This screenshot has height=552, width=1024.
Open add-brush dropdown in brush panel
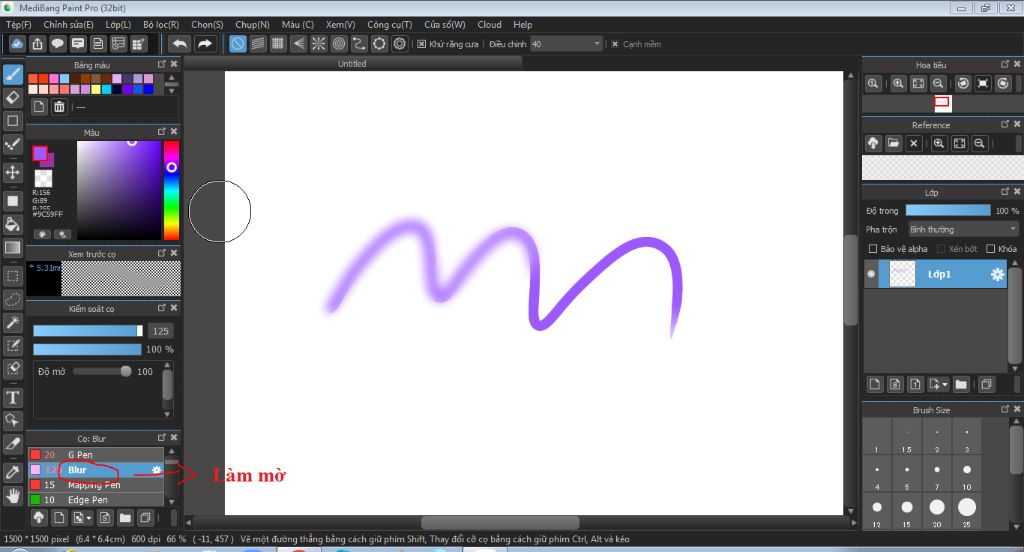tap(82, 518)
